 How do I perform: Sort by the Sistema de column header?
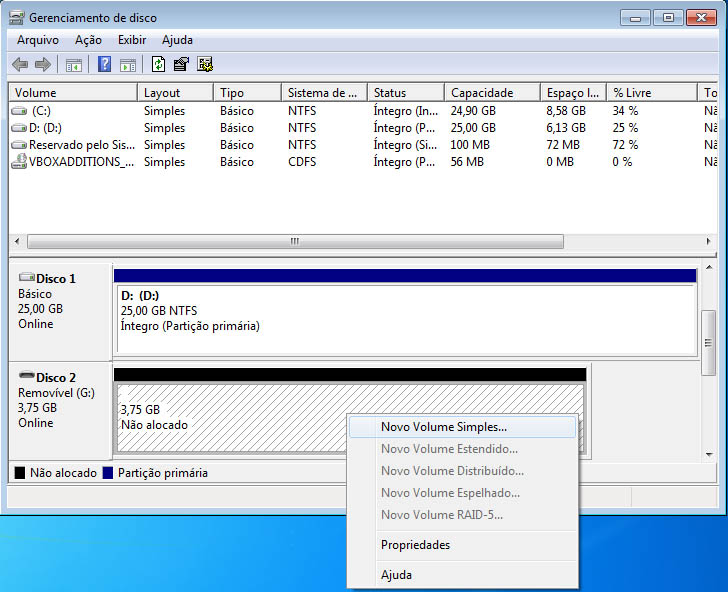click(325, 93)
